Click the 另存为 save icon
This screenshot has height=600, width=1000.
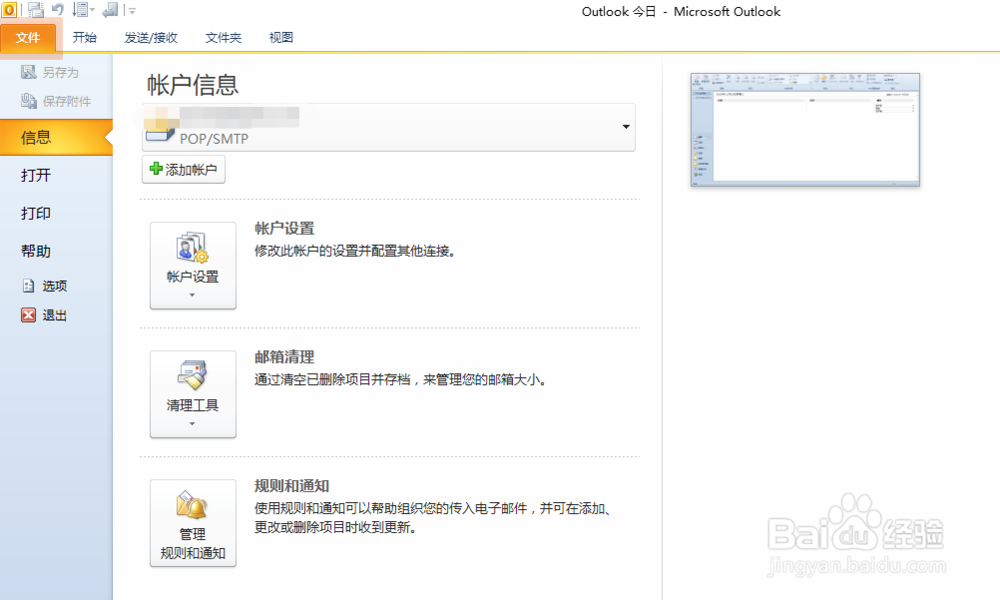tap(29, 72)
